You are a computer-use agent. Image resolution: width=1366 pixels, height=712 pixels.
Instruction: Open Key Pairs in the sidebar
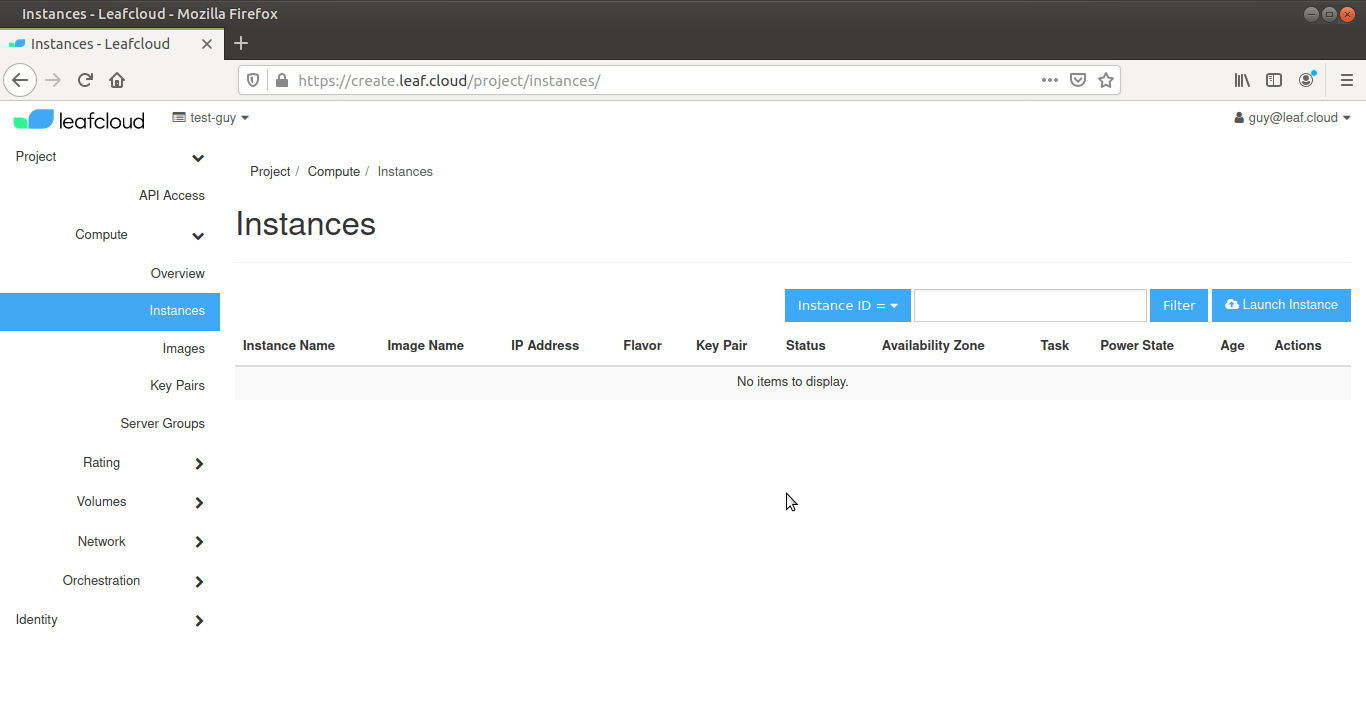pyautogui.click(x=177, y=386)
